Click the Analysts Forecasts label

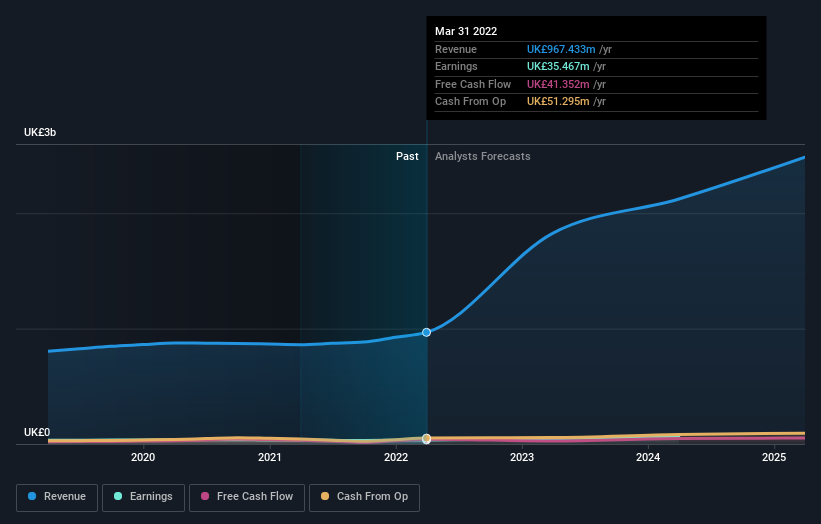[x=483, y=157]
